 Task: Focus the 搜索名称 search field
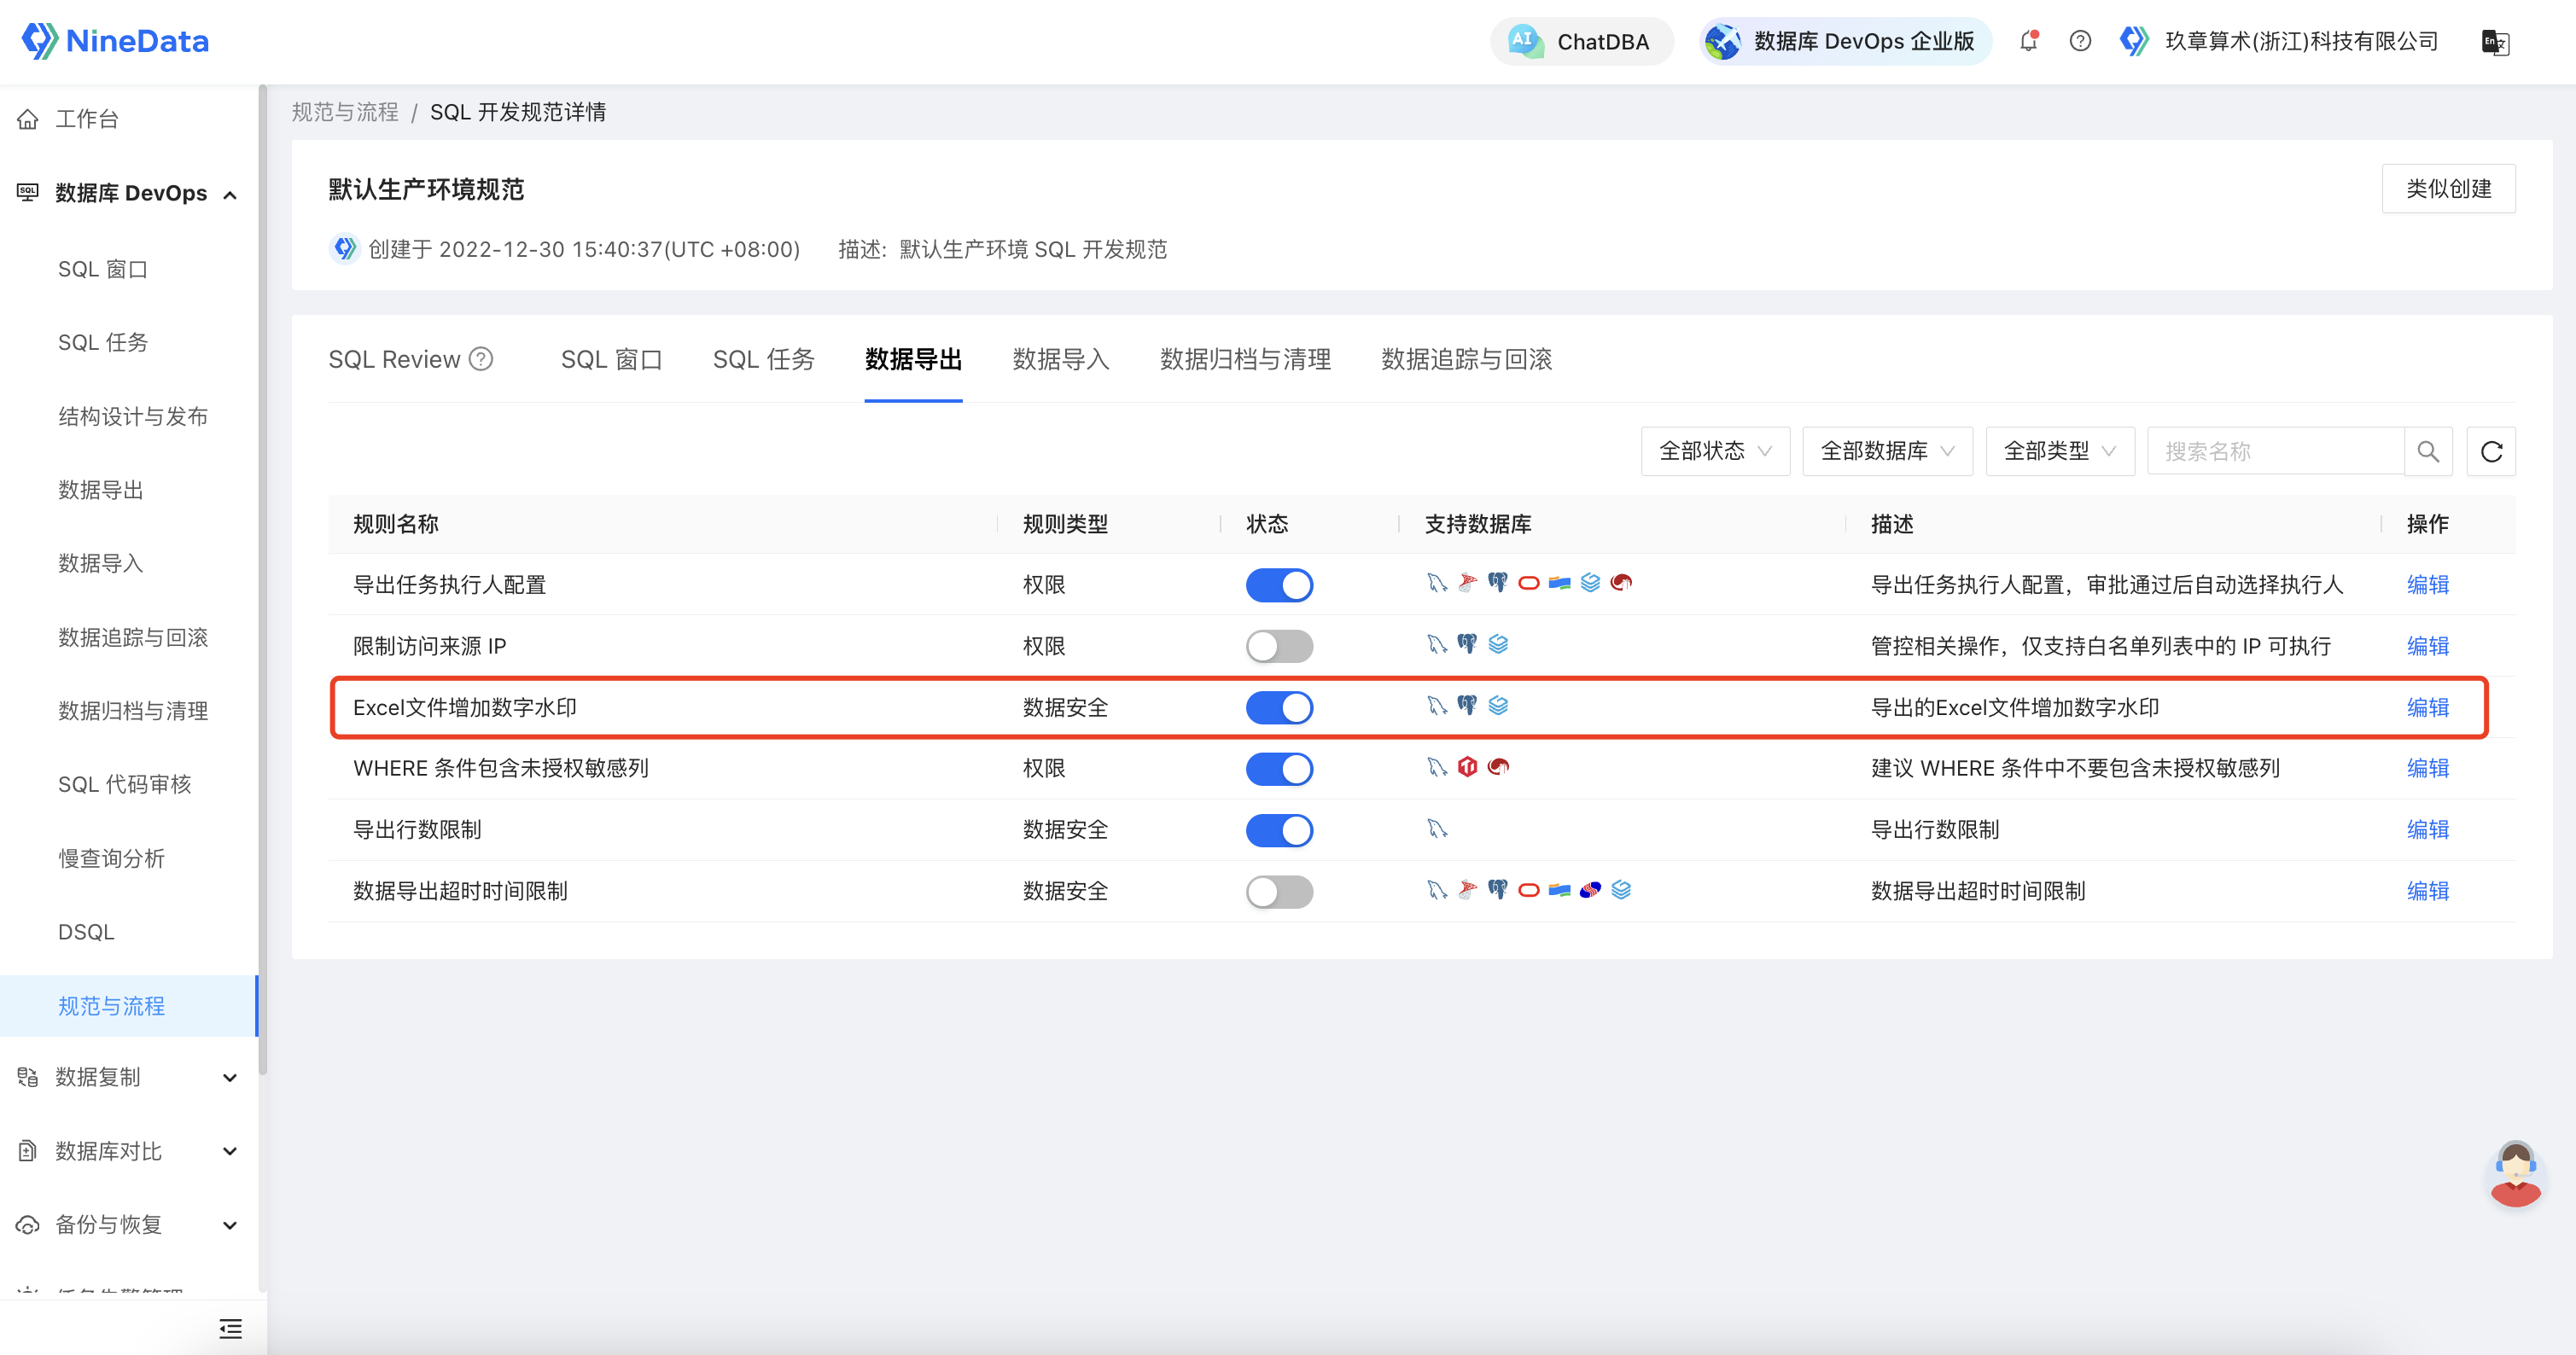tap(2276, 451)
